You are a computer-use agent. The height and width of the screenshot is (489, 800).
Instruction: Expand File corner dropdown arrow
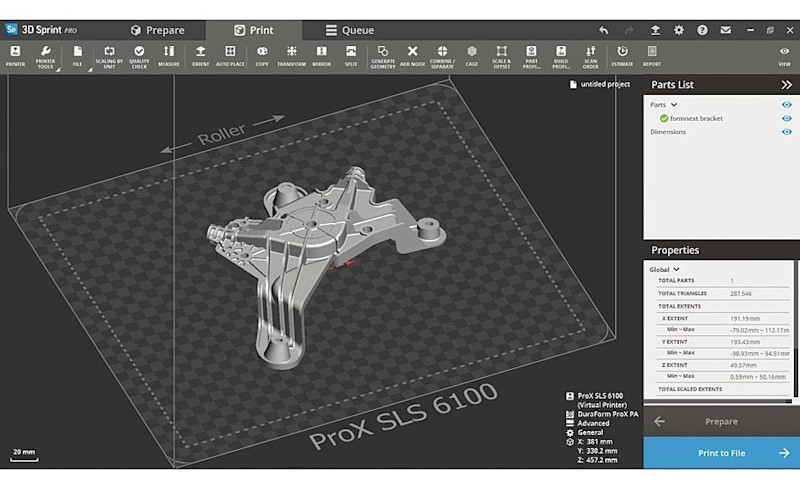90,69
